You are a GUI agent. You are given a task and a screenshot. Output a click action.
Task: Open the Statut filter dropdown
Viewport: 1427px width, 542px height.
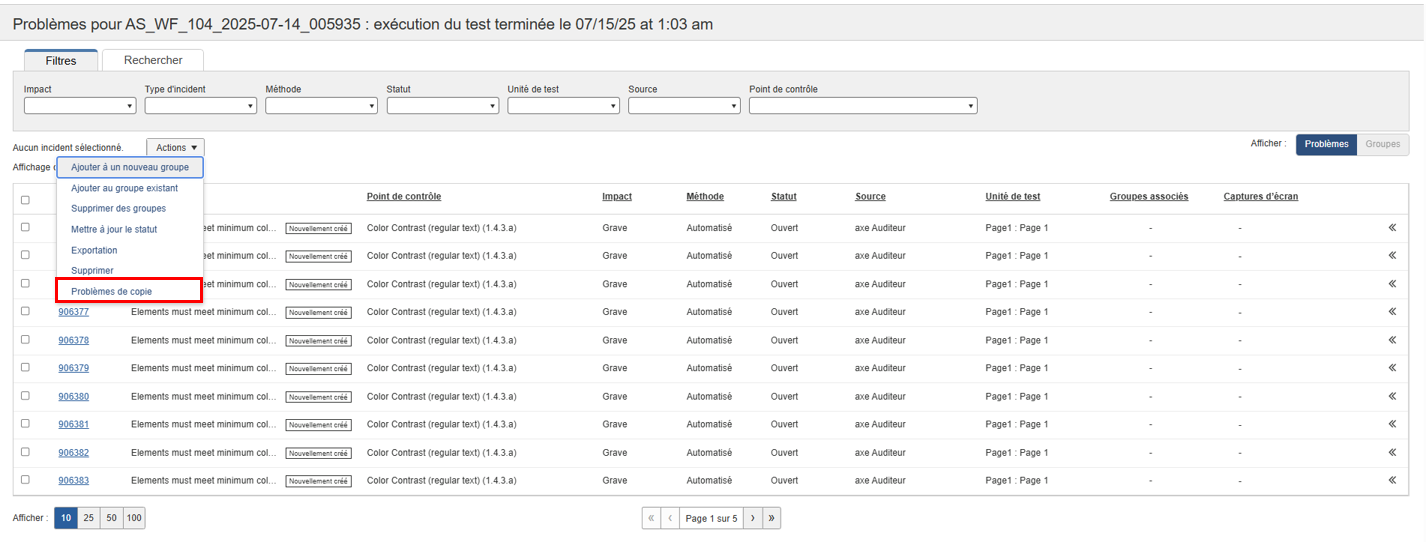pos(442,106)
